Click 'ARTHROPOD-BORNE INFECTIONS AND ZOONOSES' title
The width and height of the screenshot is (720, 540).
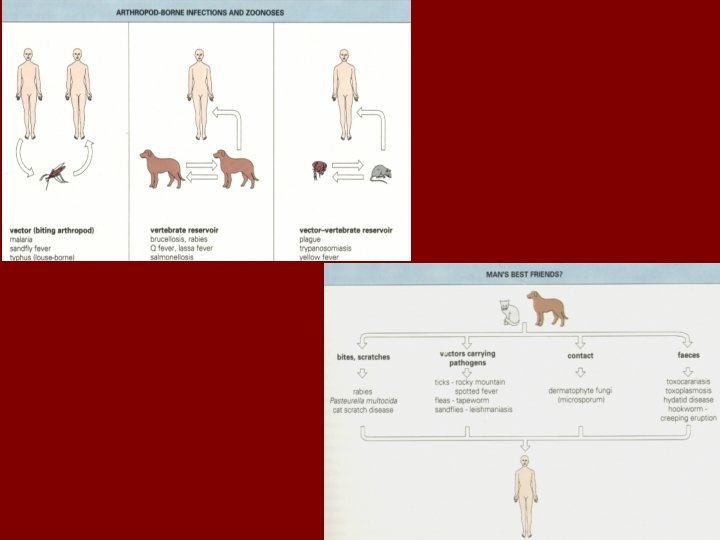pyautogui.click(x=200, y=12)
